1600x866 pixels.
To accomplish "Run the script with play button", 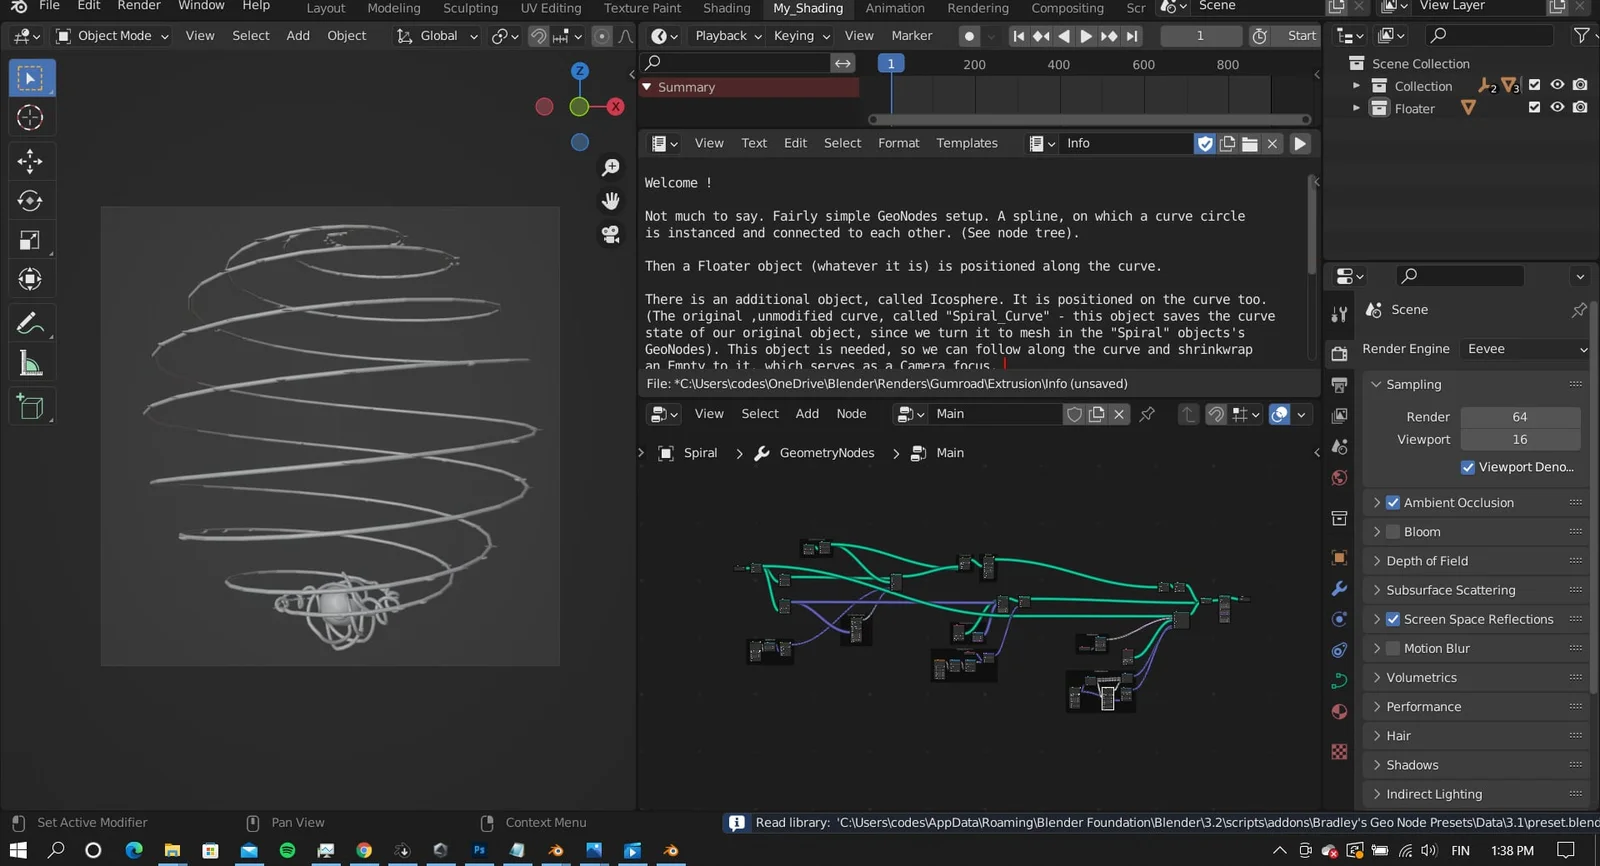I will point(1300,144).
